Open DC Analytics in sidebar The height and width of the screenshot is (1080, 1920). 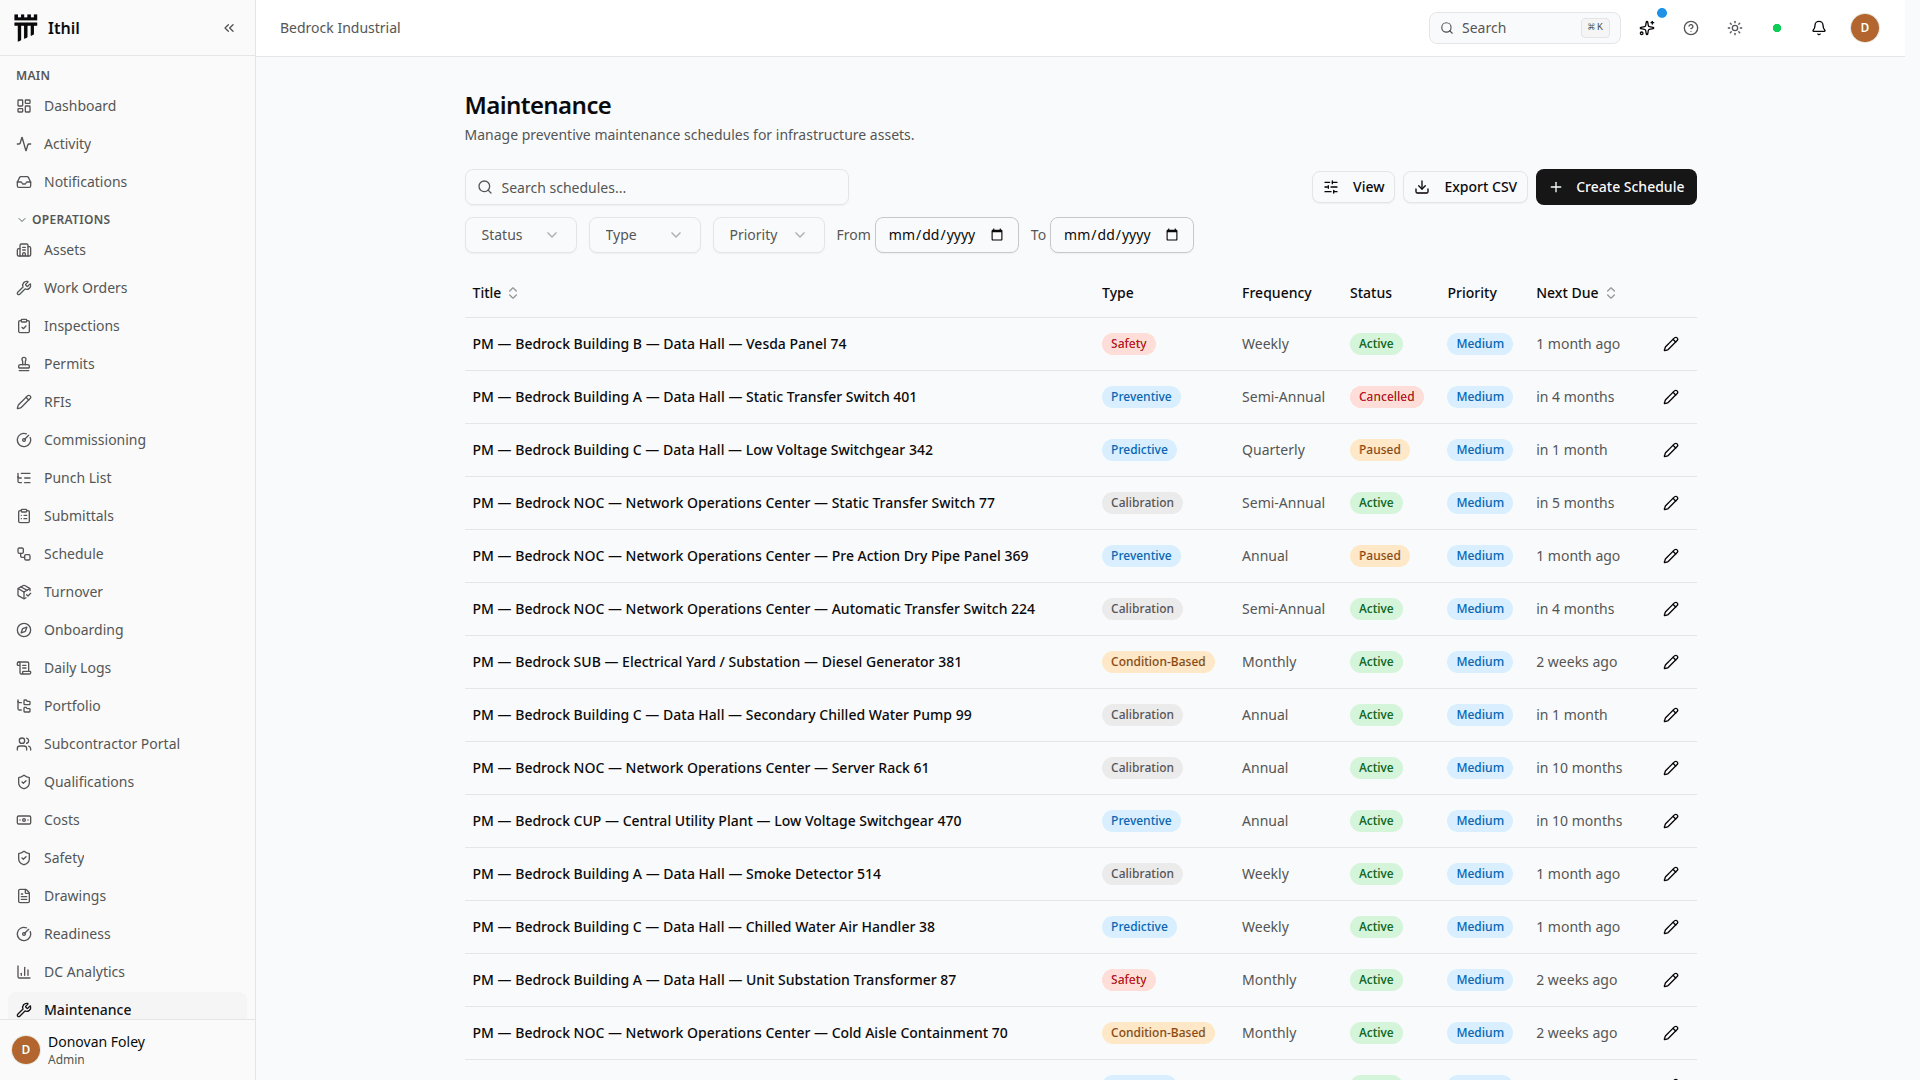click(x=127, y=972)
